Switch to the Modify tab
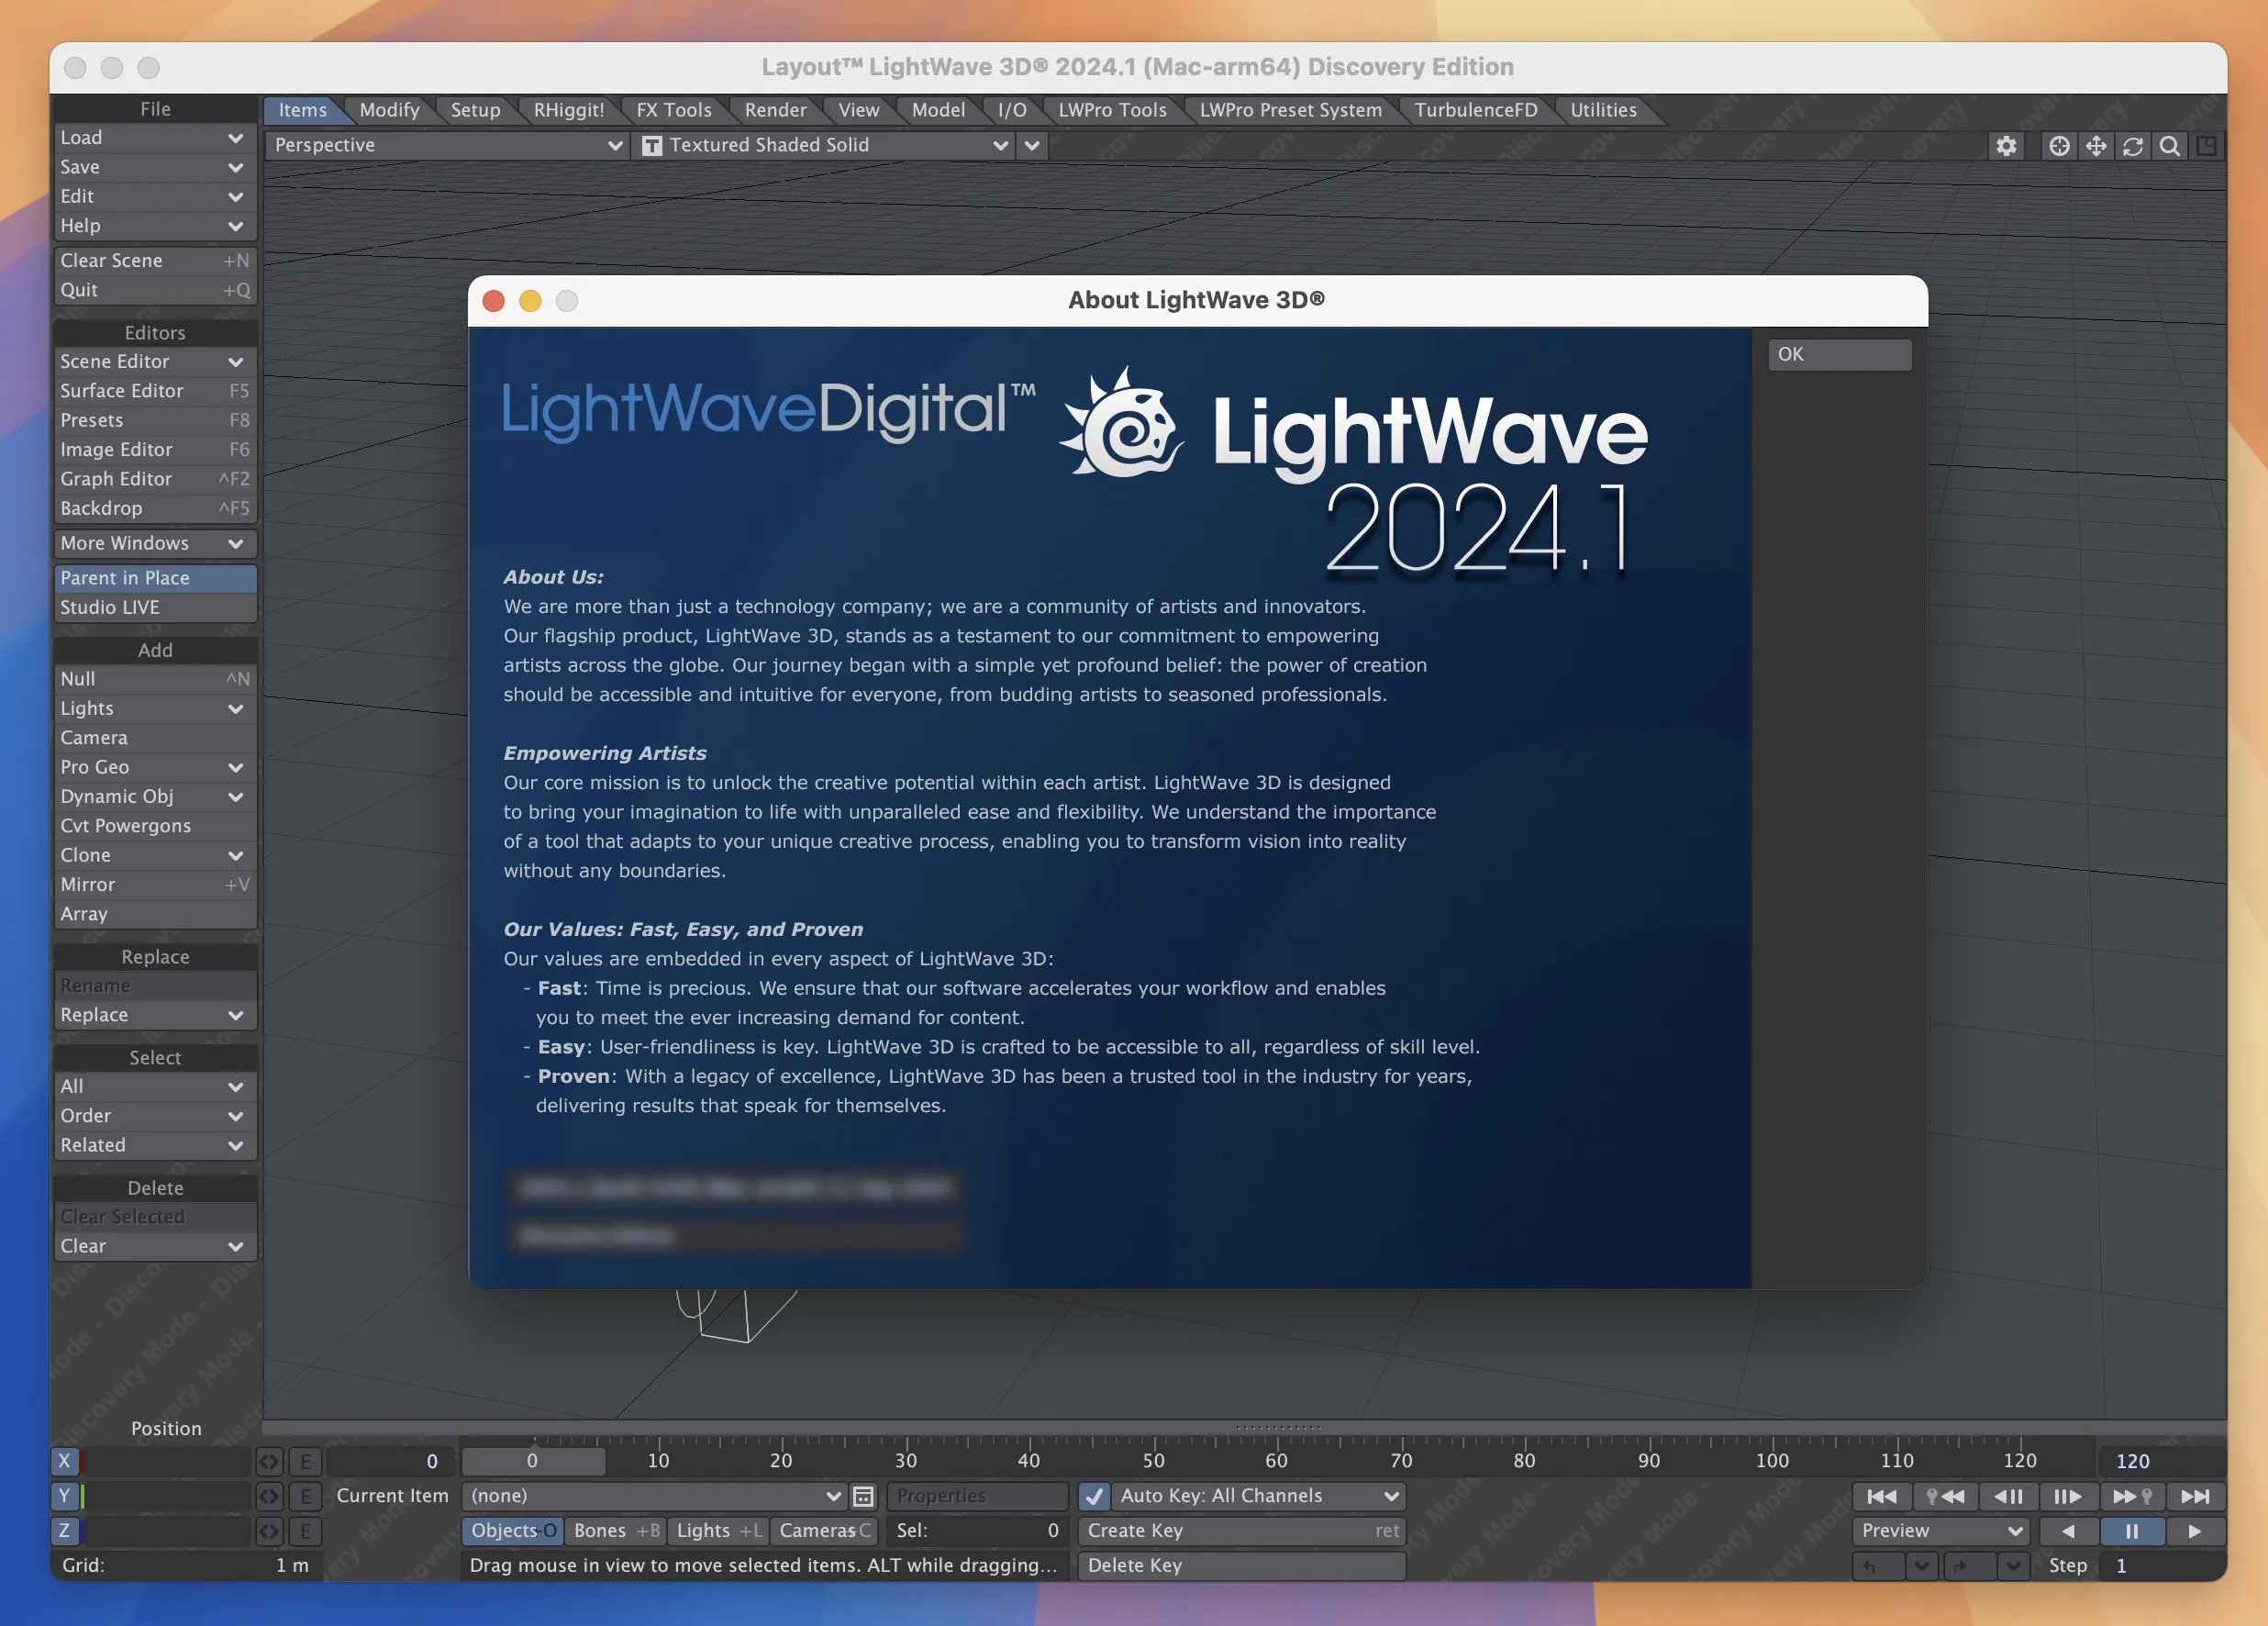 coord(389,111)
